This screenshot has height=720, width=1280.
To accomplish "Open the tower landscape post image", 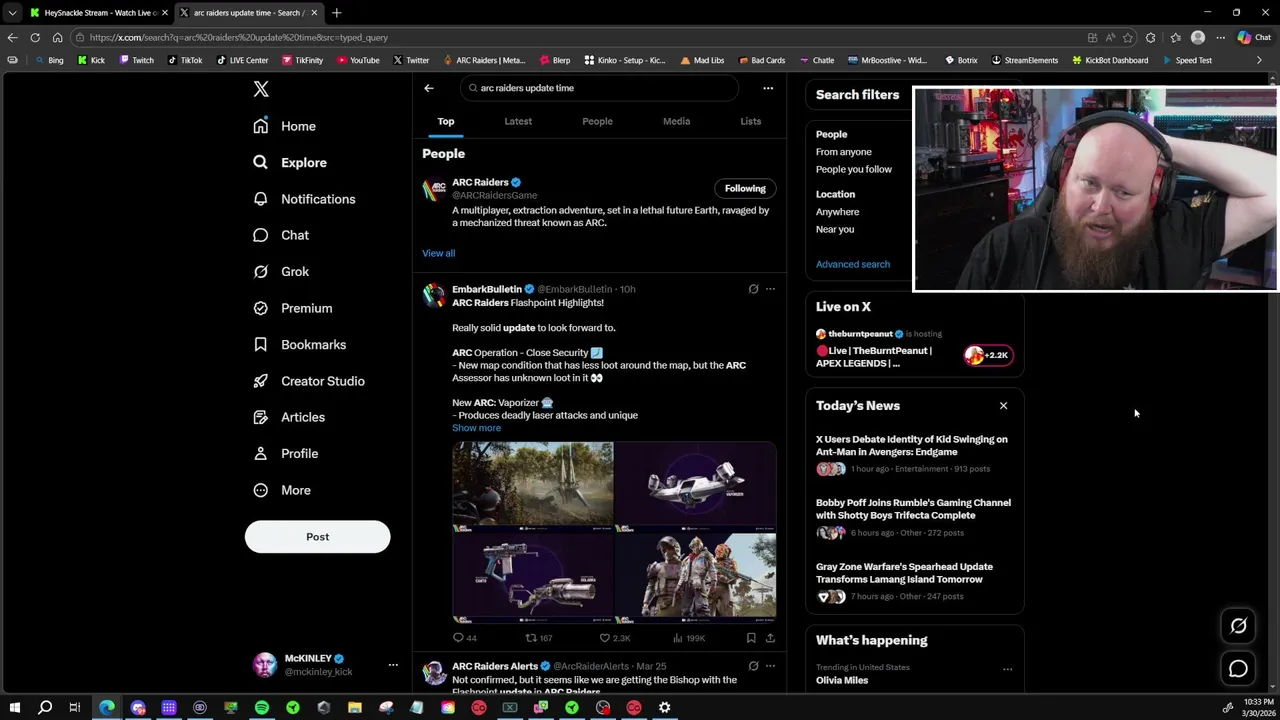I will click(533, 484).
